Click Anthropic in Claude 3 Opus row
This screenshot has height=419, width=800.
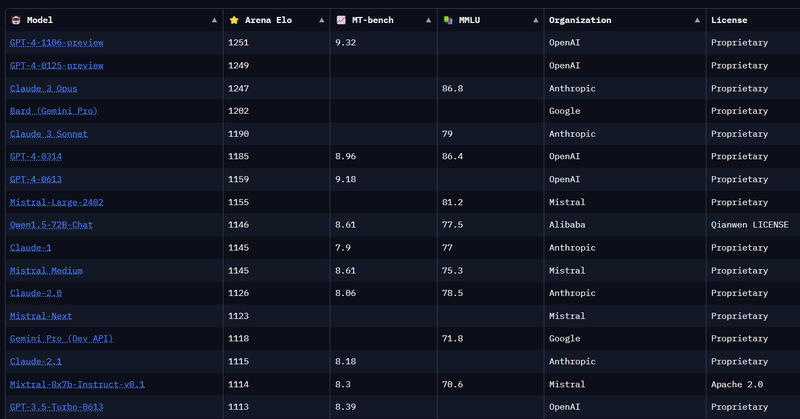pyautogui.click(x=572, y=89)
